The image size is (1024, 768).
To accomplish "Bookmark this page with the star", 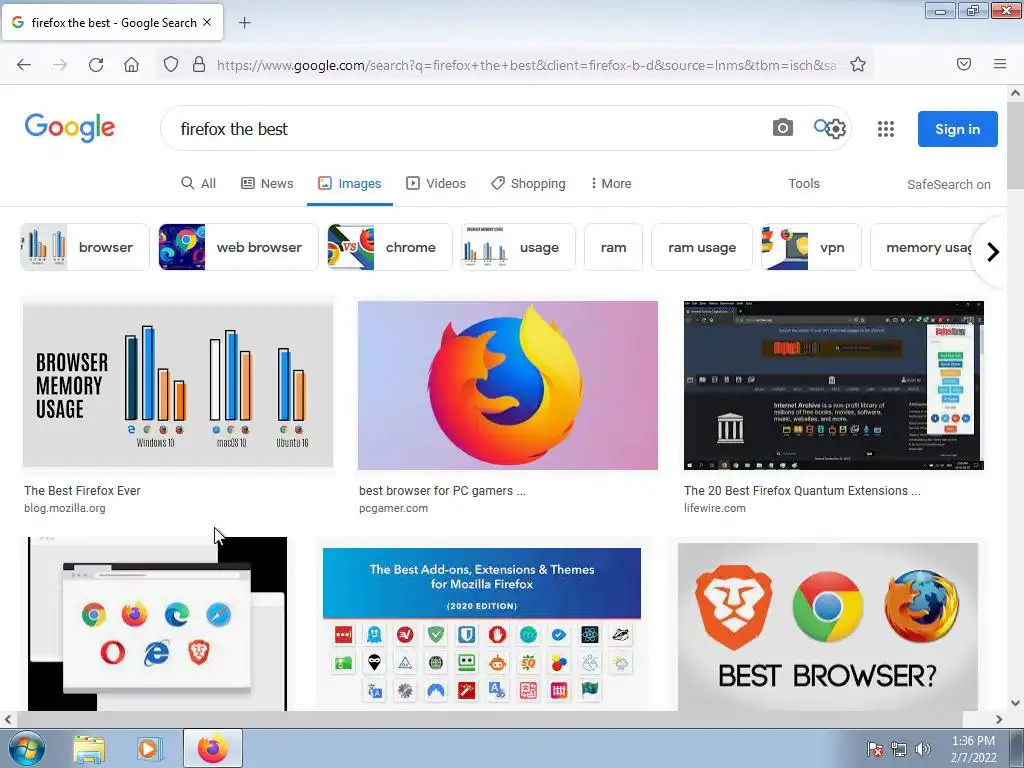I will tap(857, 65).
